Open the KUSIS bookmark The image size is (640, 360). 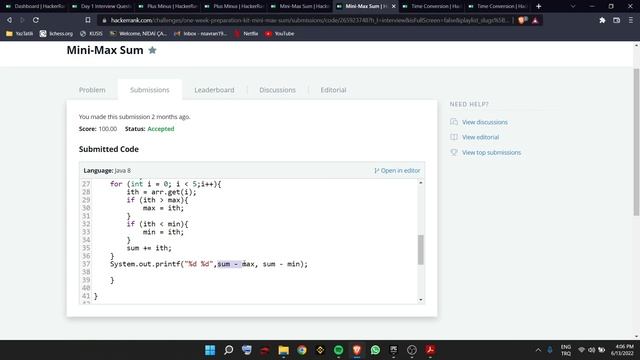click(x=91, y=33)
